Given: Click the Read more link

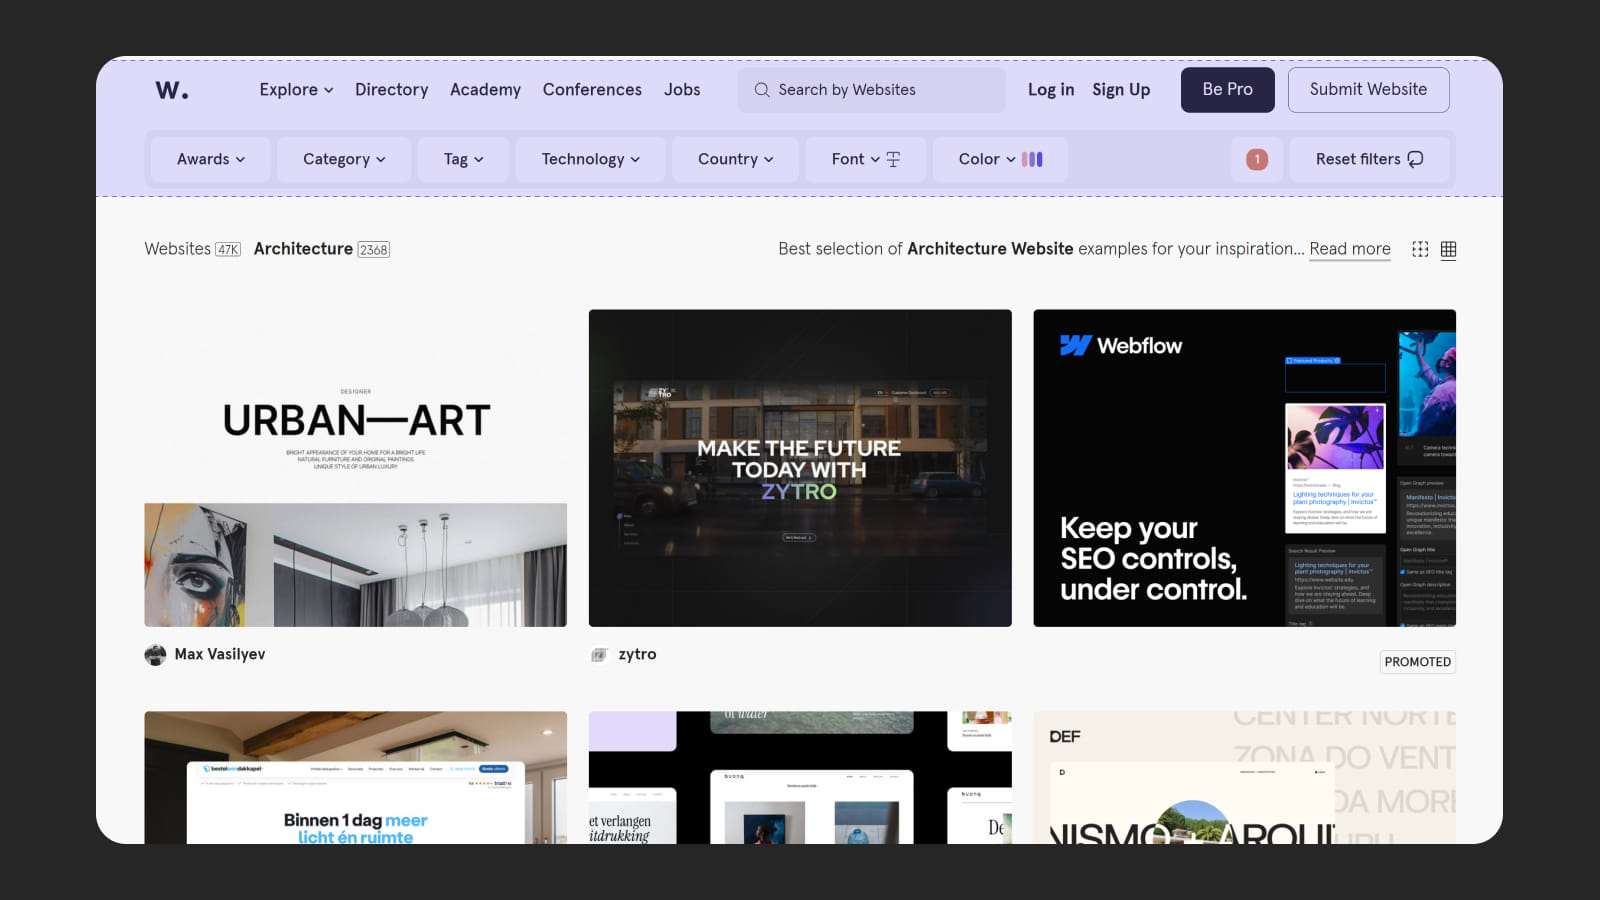Looking at the screenshot, I should click(1349, 249).
